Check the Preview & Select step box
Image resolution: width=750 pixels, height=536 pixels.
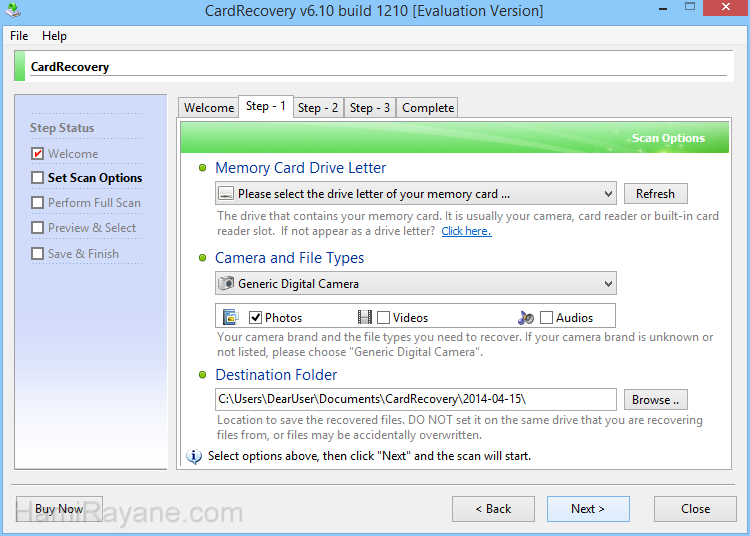click(37, 228)
